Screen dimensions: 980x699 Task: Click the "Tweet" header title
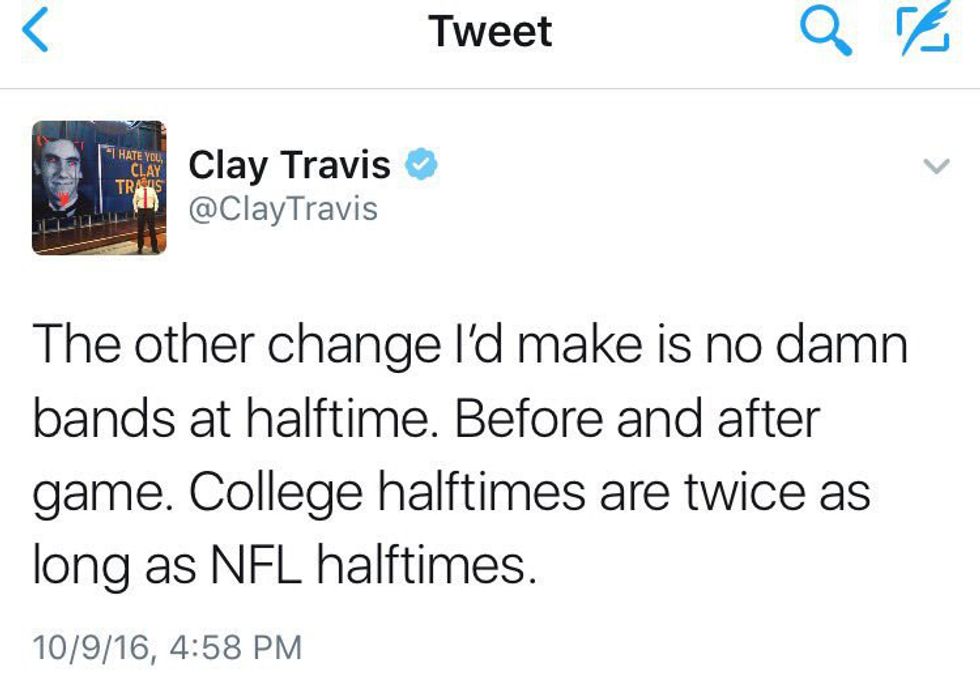[x=490, y=31]
